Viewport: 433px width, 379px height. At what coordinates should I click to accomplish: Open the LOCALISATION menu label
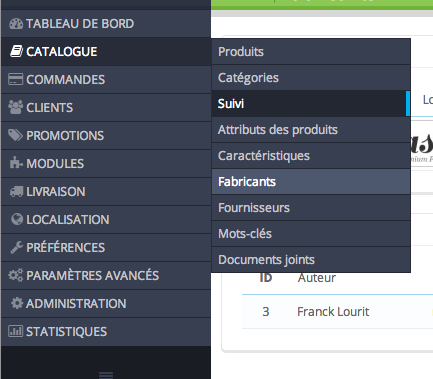68,220
